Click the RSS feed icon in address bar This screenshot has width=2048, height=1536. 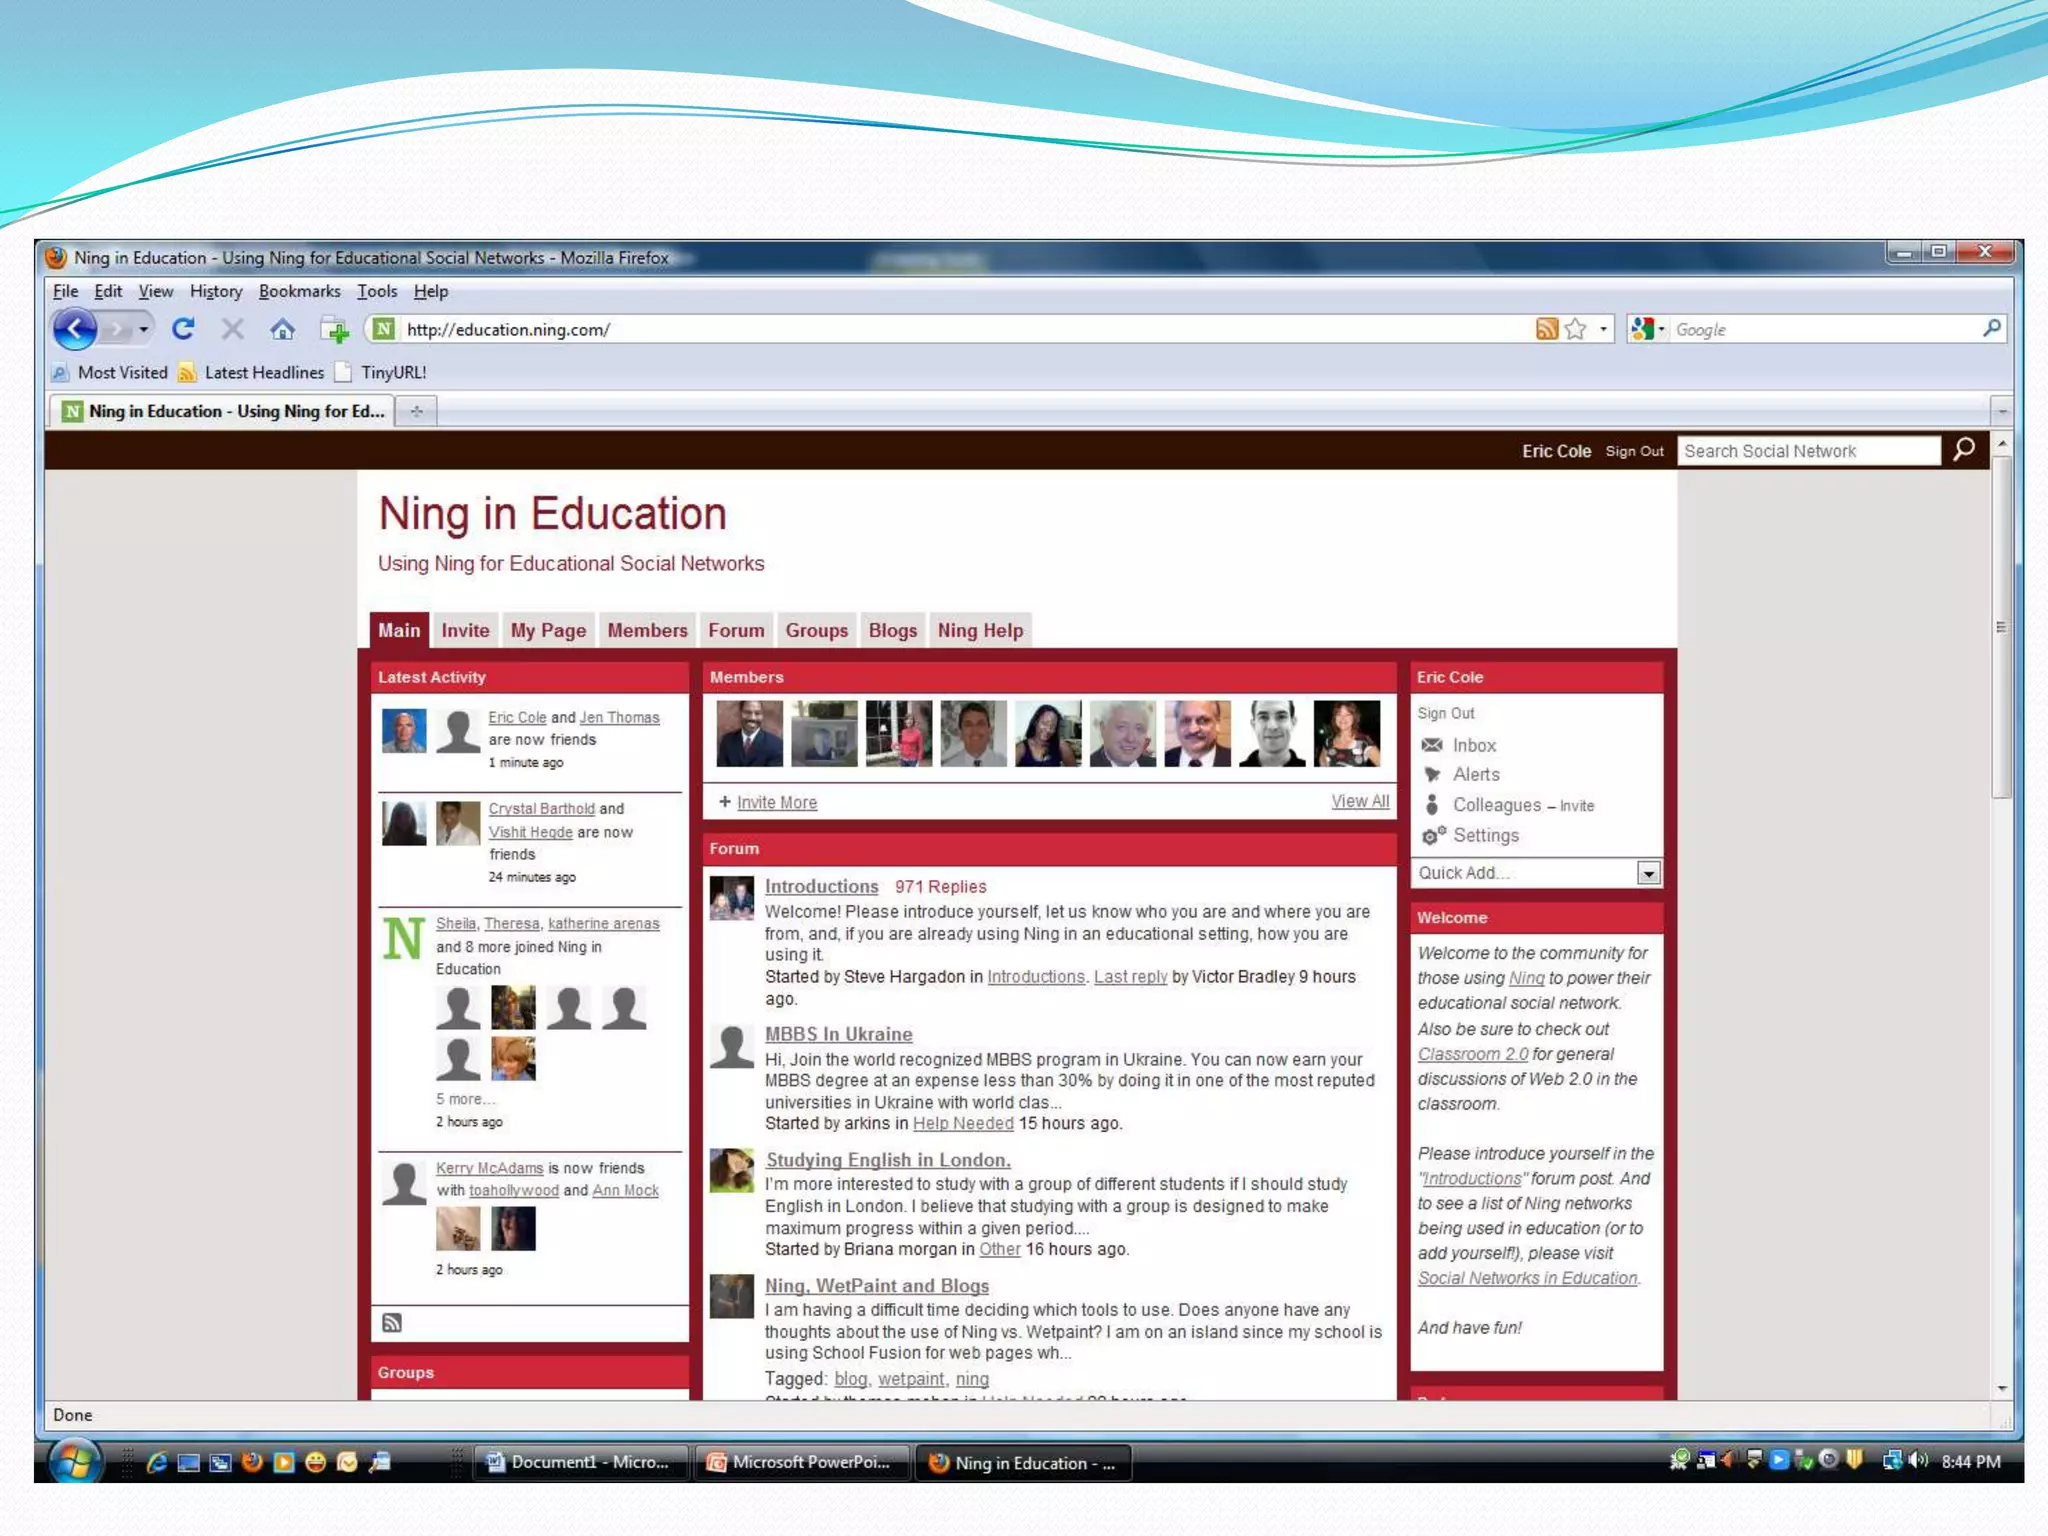click(x=1546, y=329)
